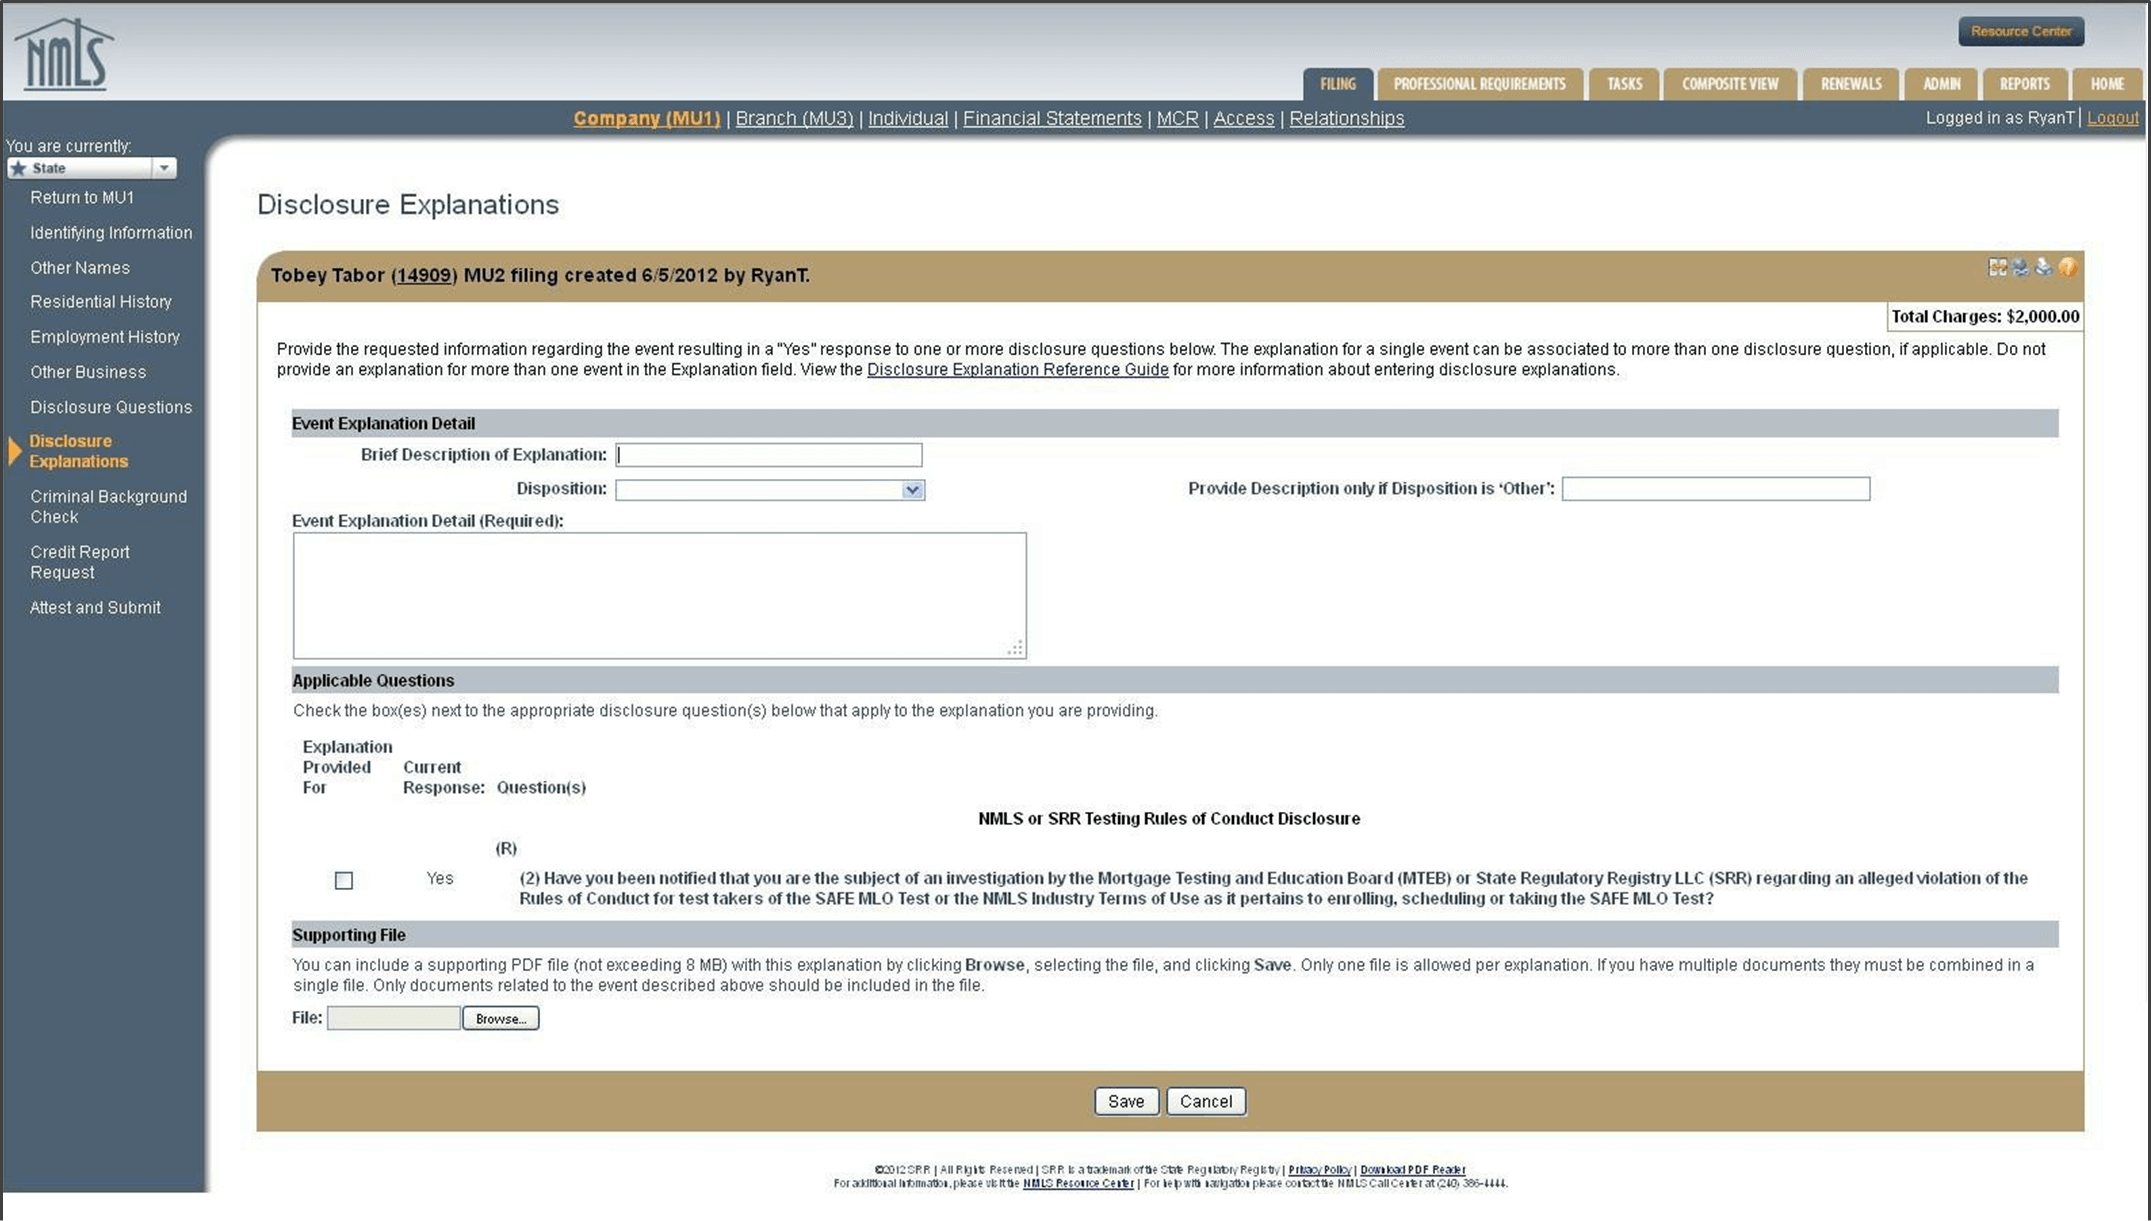The image size is (2151, 1221).
Task: Click the Logout link
Action: (2112, 117)
